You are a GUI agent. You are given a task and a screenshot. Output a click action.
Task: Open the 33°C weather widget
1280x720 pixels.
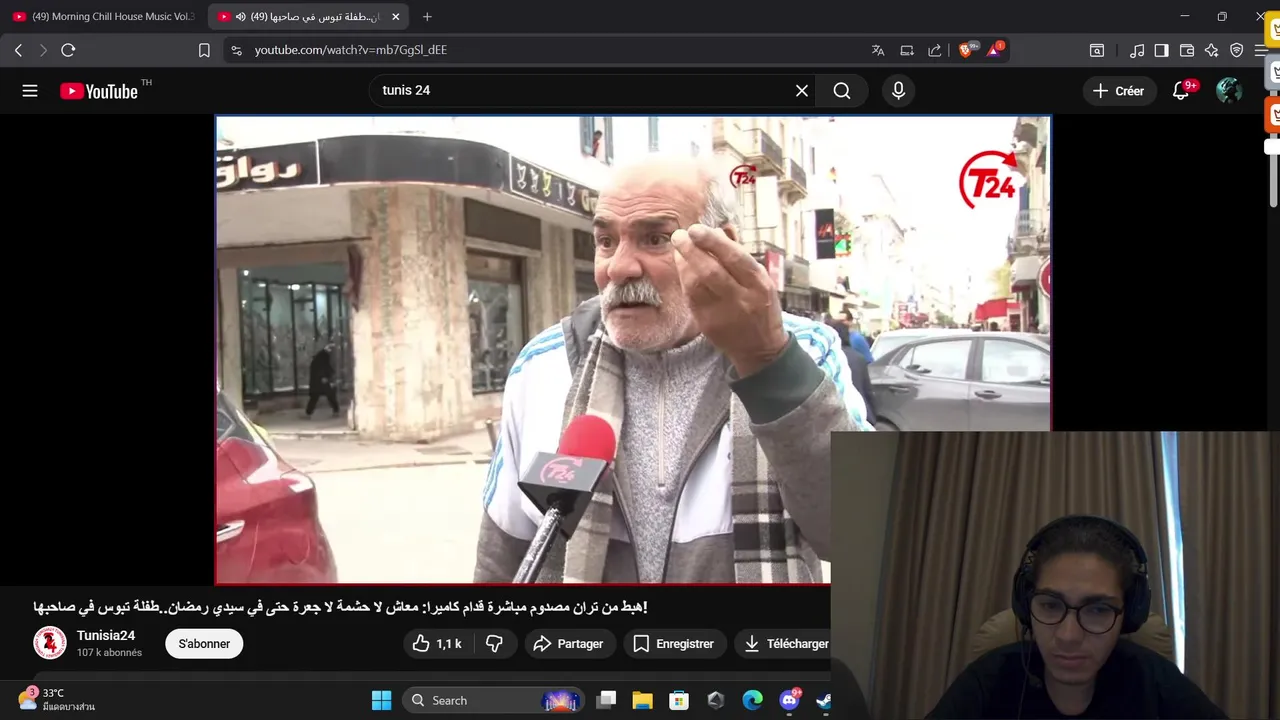pos(55,700)
